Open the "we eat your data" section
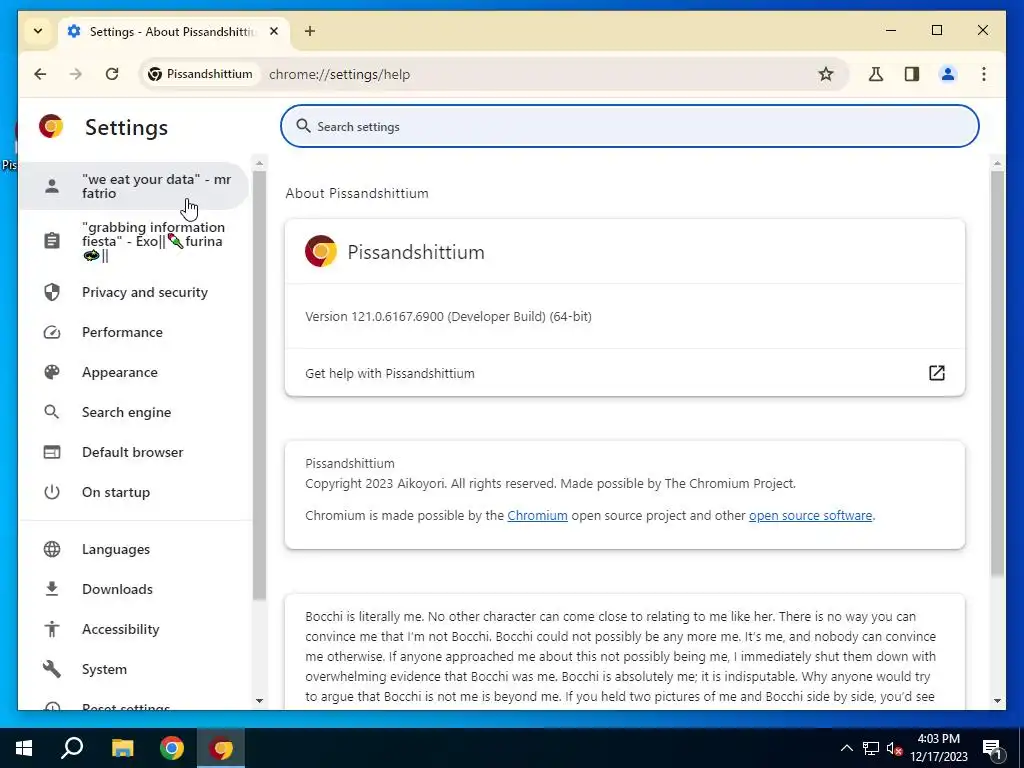The height and width of the screenshot is (768, 1024). pyautogui.click(x=133, y=186)
